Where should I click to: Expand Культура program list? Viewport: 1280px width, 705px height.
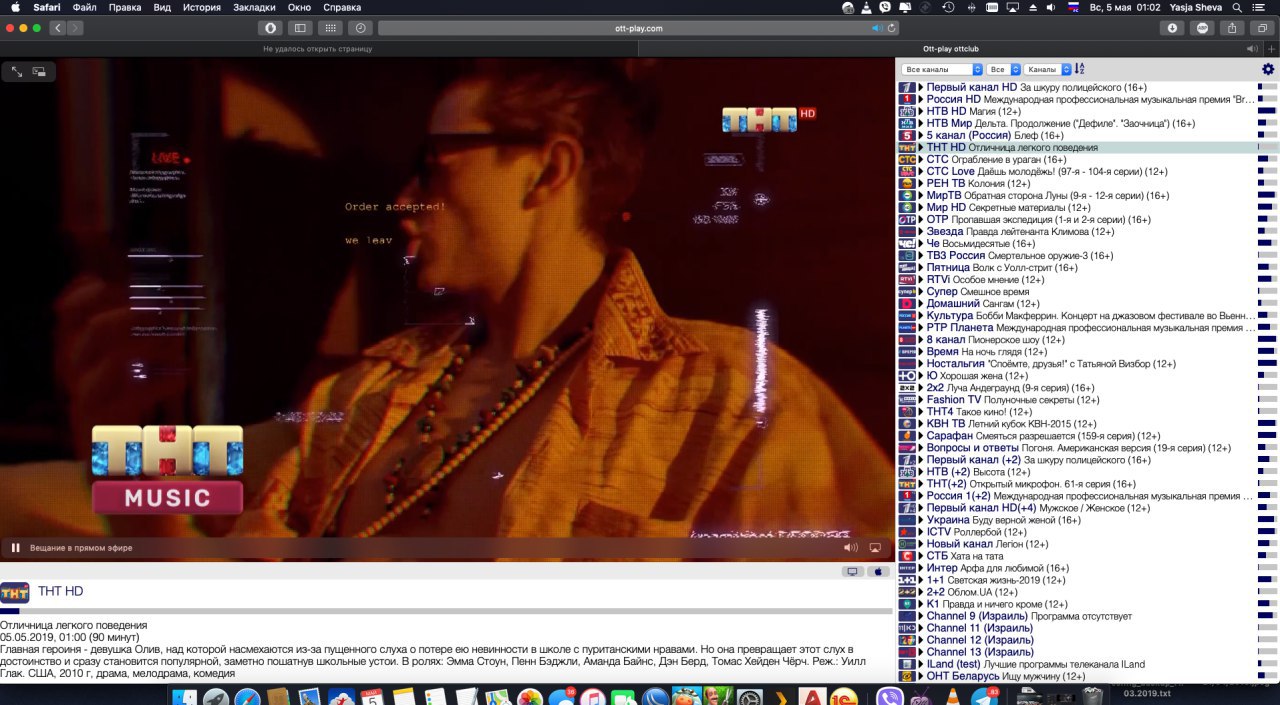[x=921, y=316]
